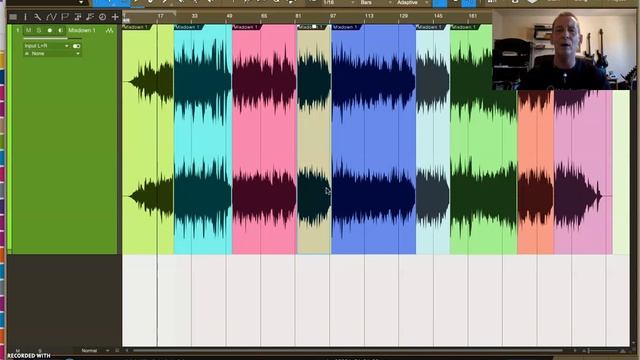This screenshot has height=360, width=640.
Task: Toggle the inspector 'i' icon
Action: pyautogui.click(x=25, y=17)
